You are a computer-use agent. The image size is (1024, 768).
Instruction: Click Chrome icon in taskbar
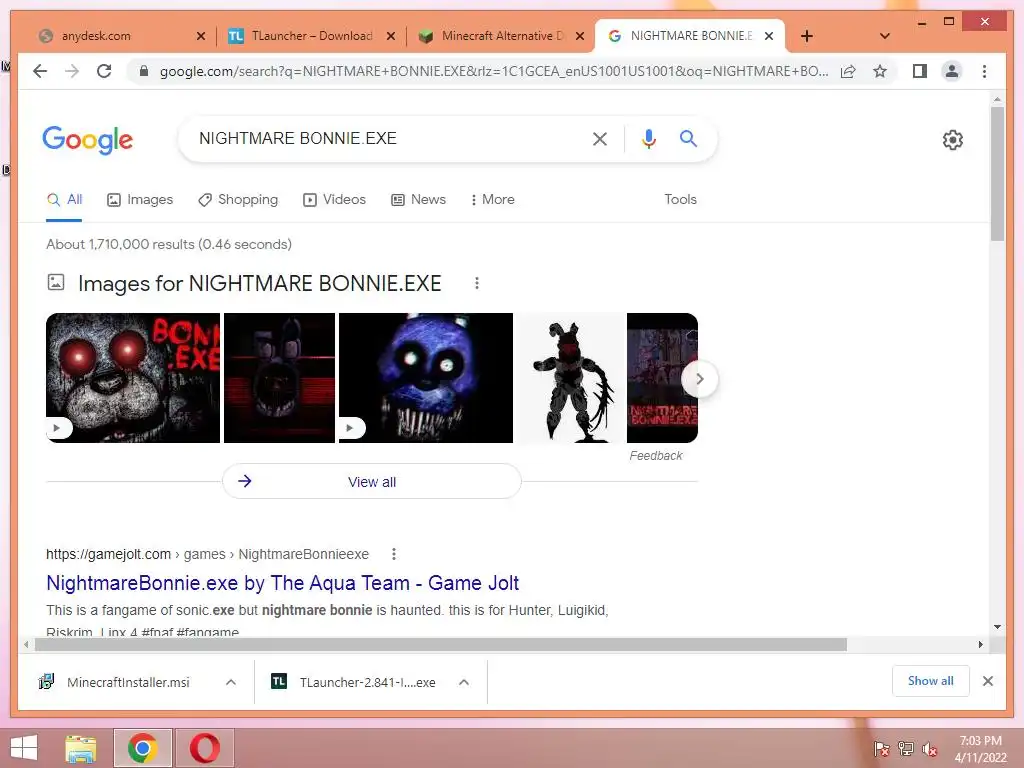pyautogui.click(x=142, y=748)
